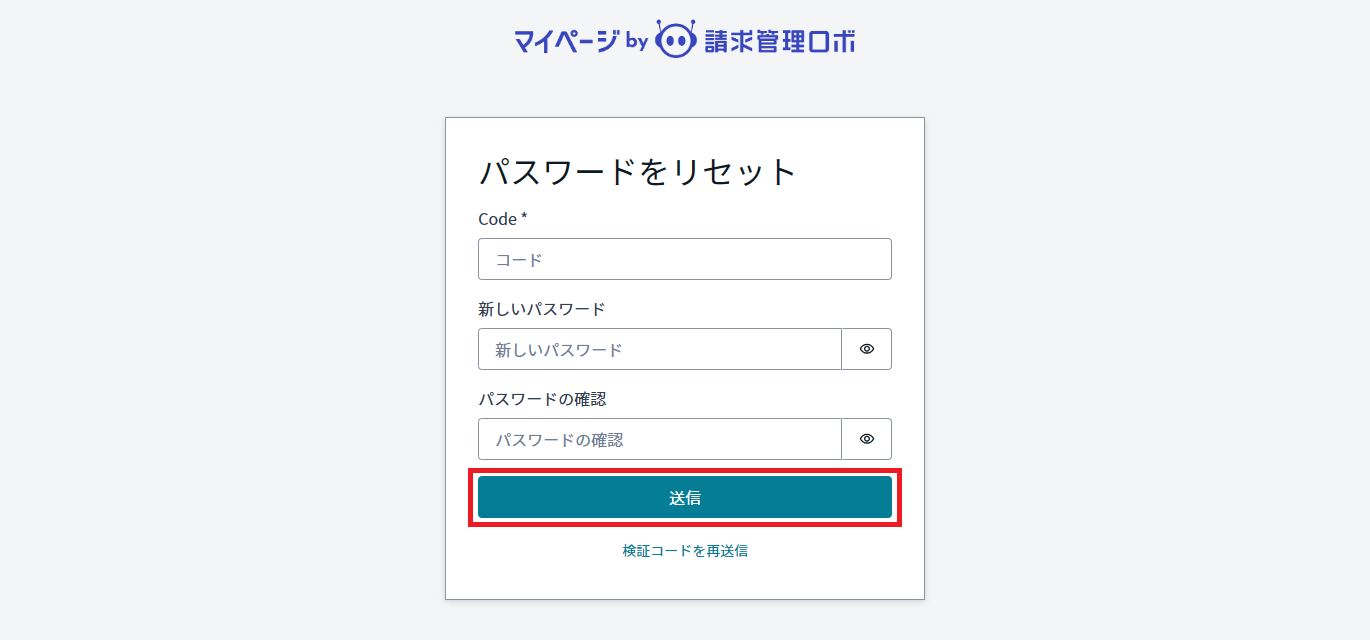1370x640 pixels.
Task: Click the パスワードの確認 label above the field
Action: click(x=542, y=399)
